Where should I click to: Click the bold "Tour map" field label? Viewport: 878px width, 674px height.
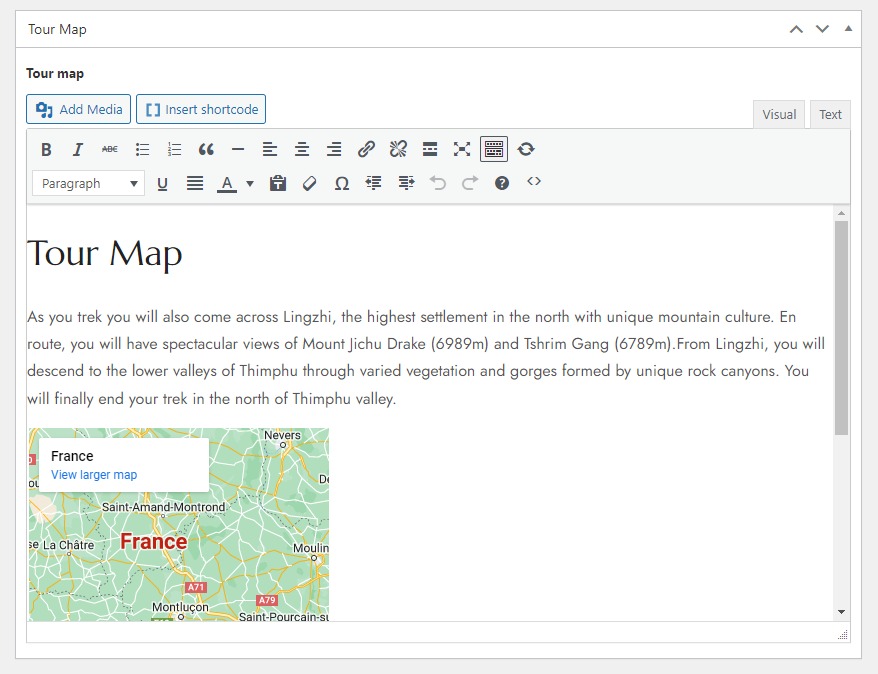pyautogui.click(x=55, y=73)
